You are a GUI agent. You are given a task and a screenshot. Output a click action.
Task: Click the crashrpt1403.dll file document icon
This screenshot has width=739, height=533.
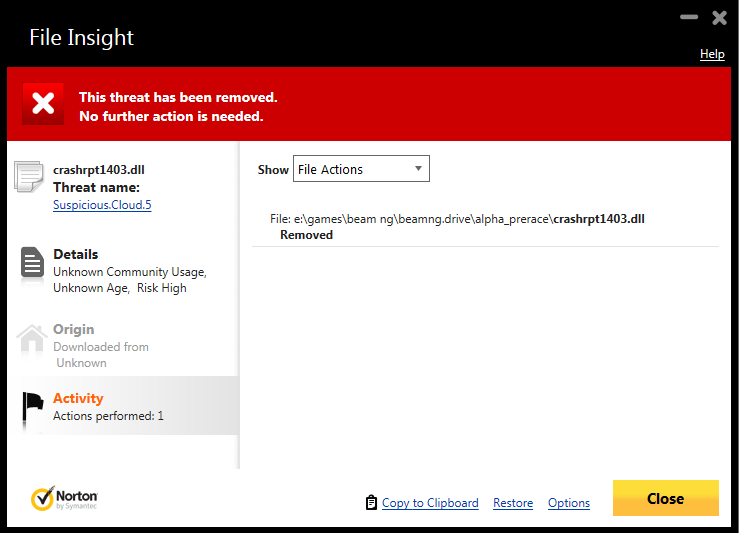coord(29,177)
